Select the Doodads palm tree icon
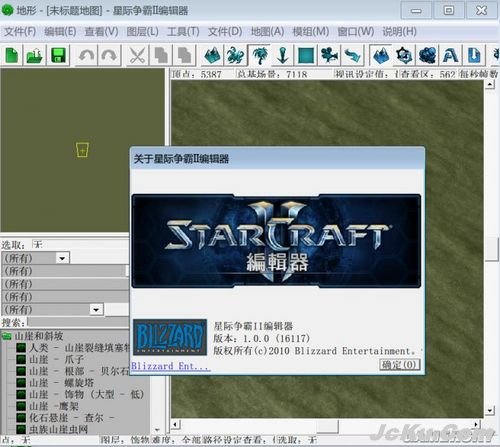 [x=259, y=55]
